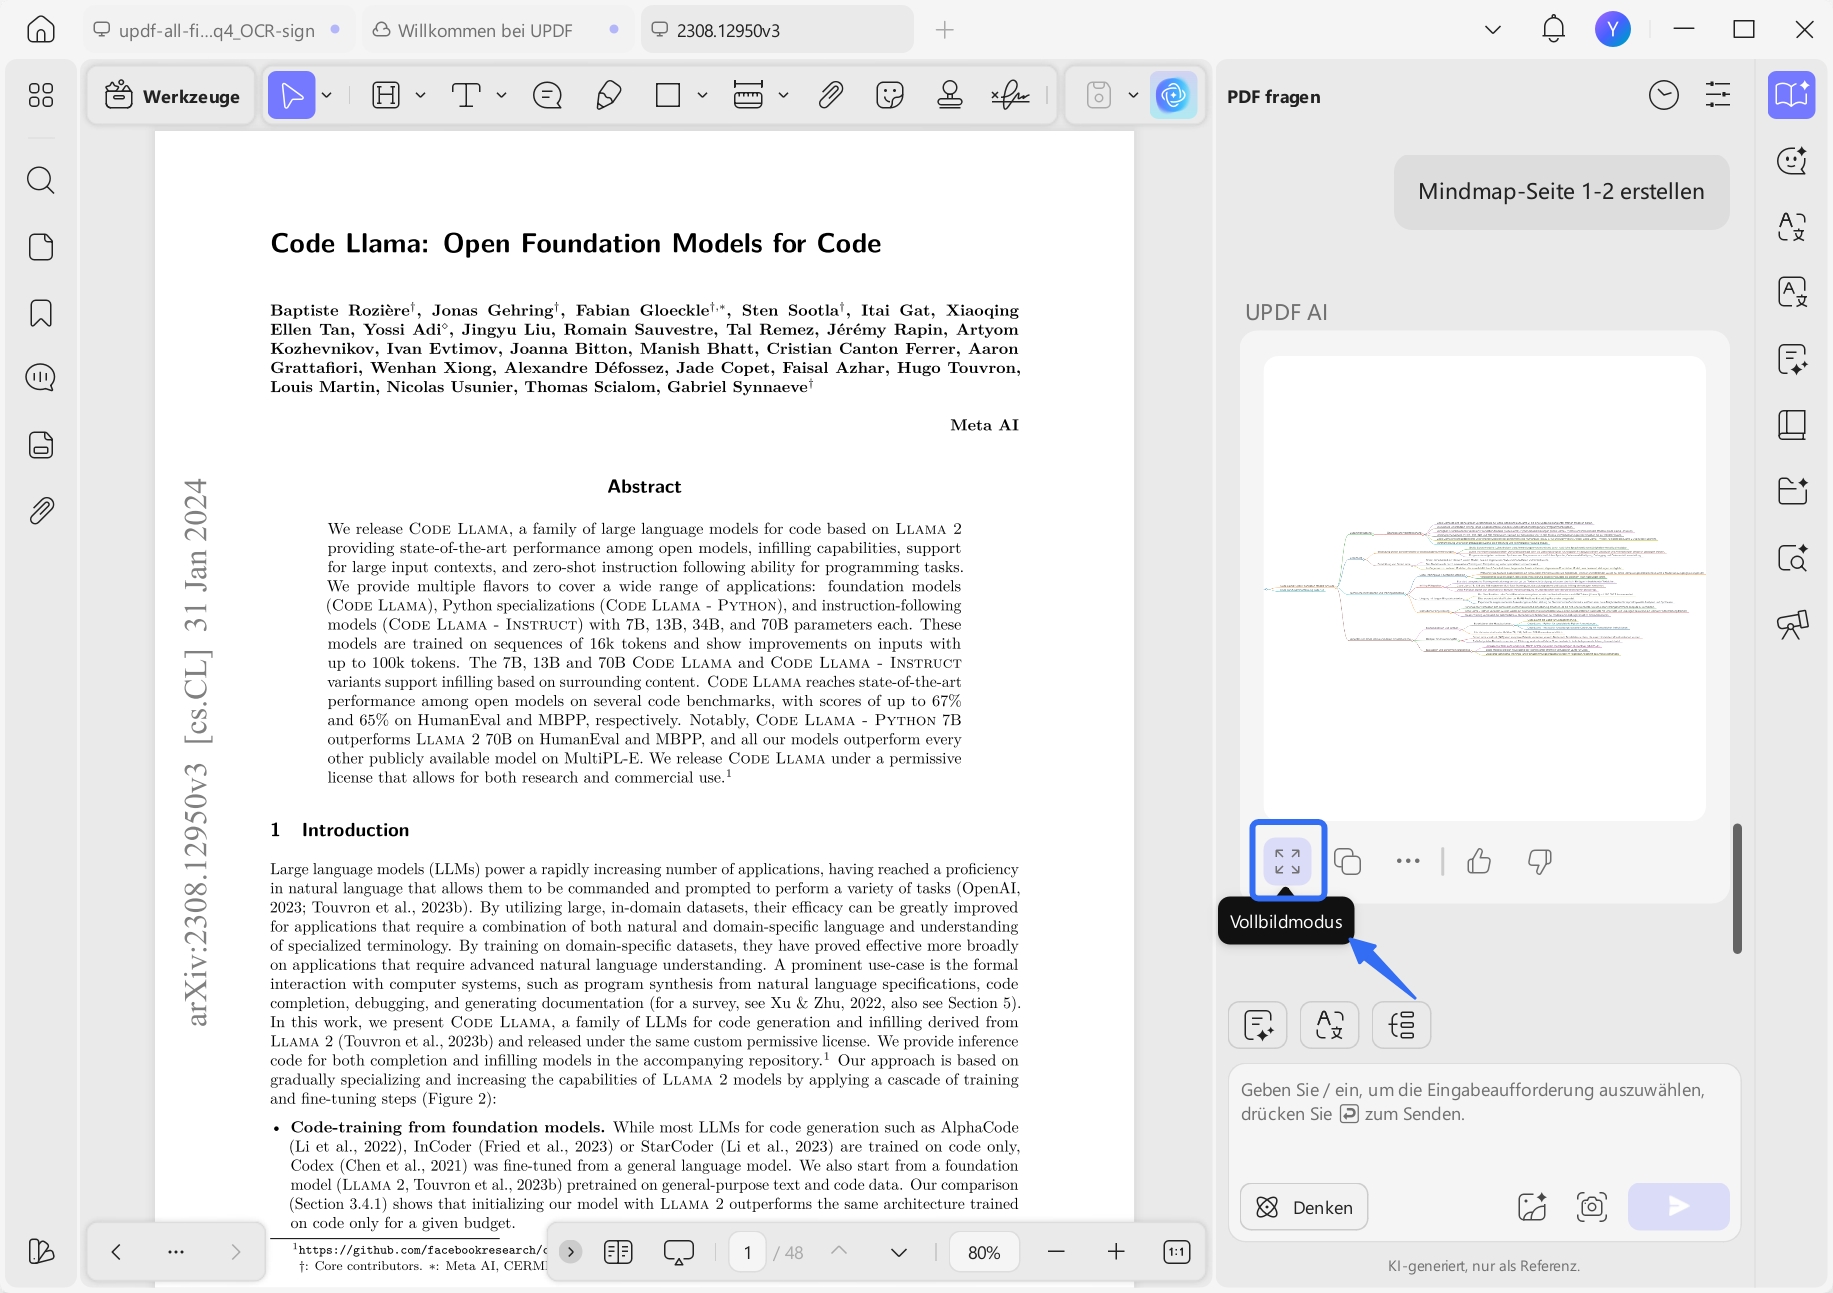
Task: Open the attachments panel in left sidebar
Action: pos(41,511)
